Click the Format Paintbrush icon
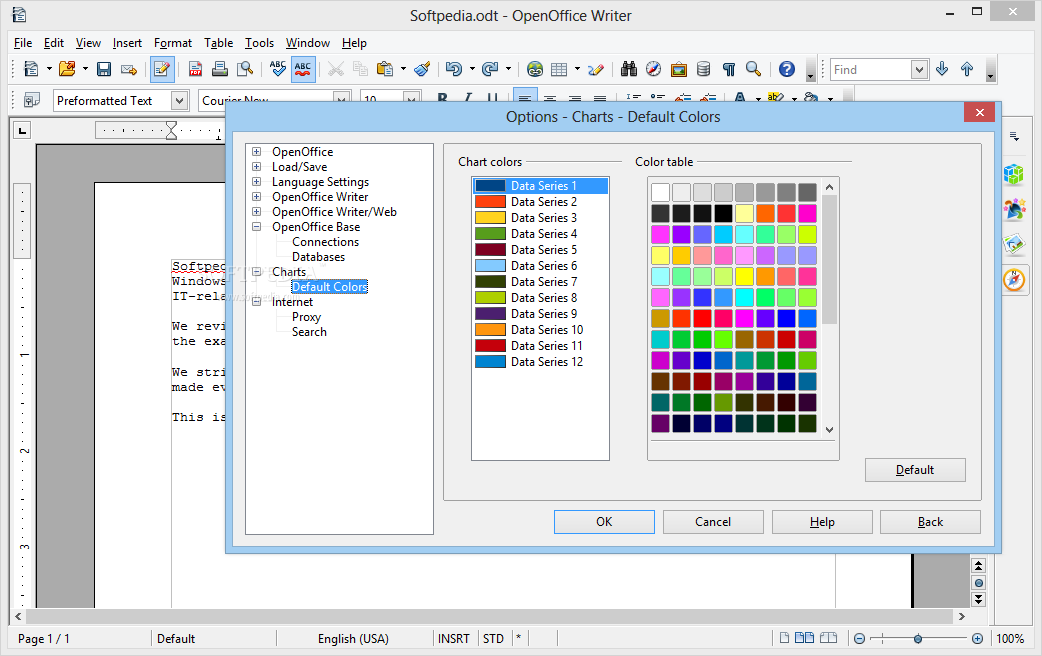The image size is (1042, 656). coord(422,69)
